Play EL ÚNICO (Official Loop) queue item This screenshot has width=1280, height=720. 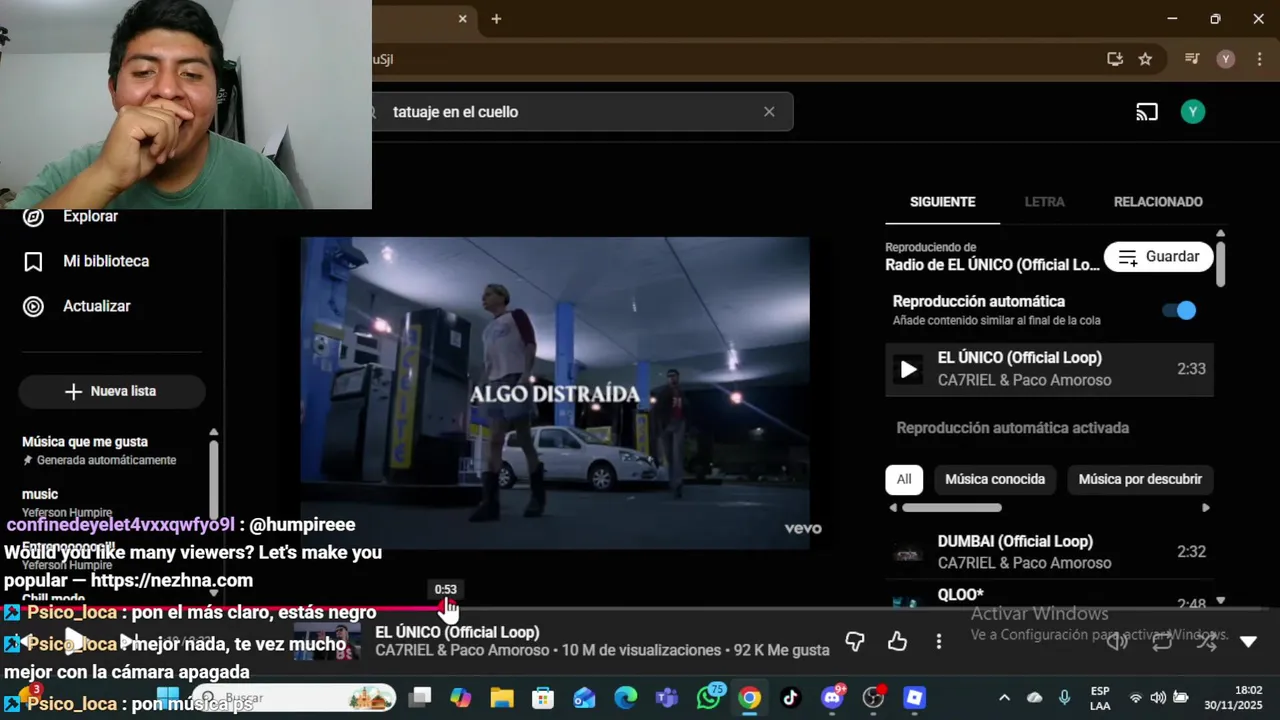1049,369
